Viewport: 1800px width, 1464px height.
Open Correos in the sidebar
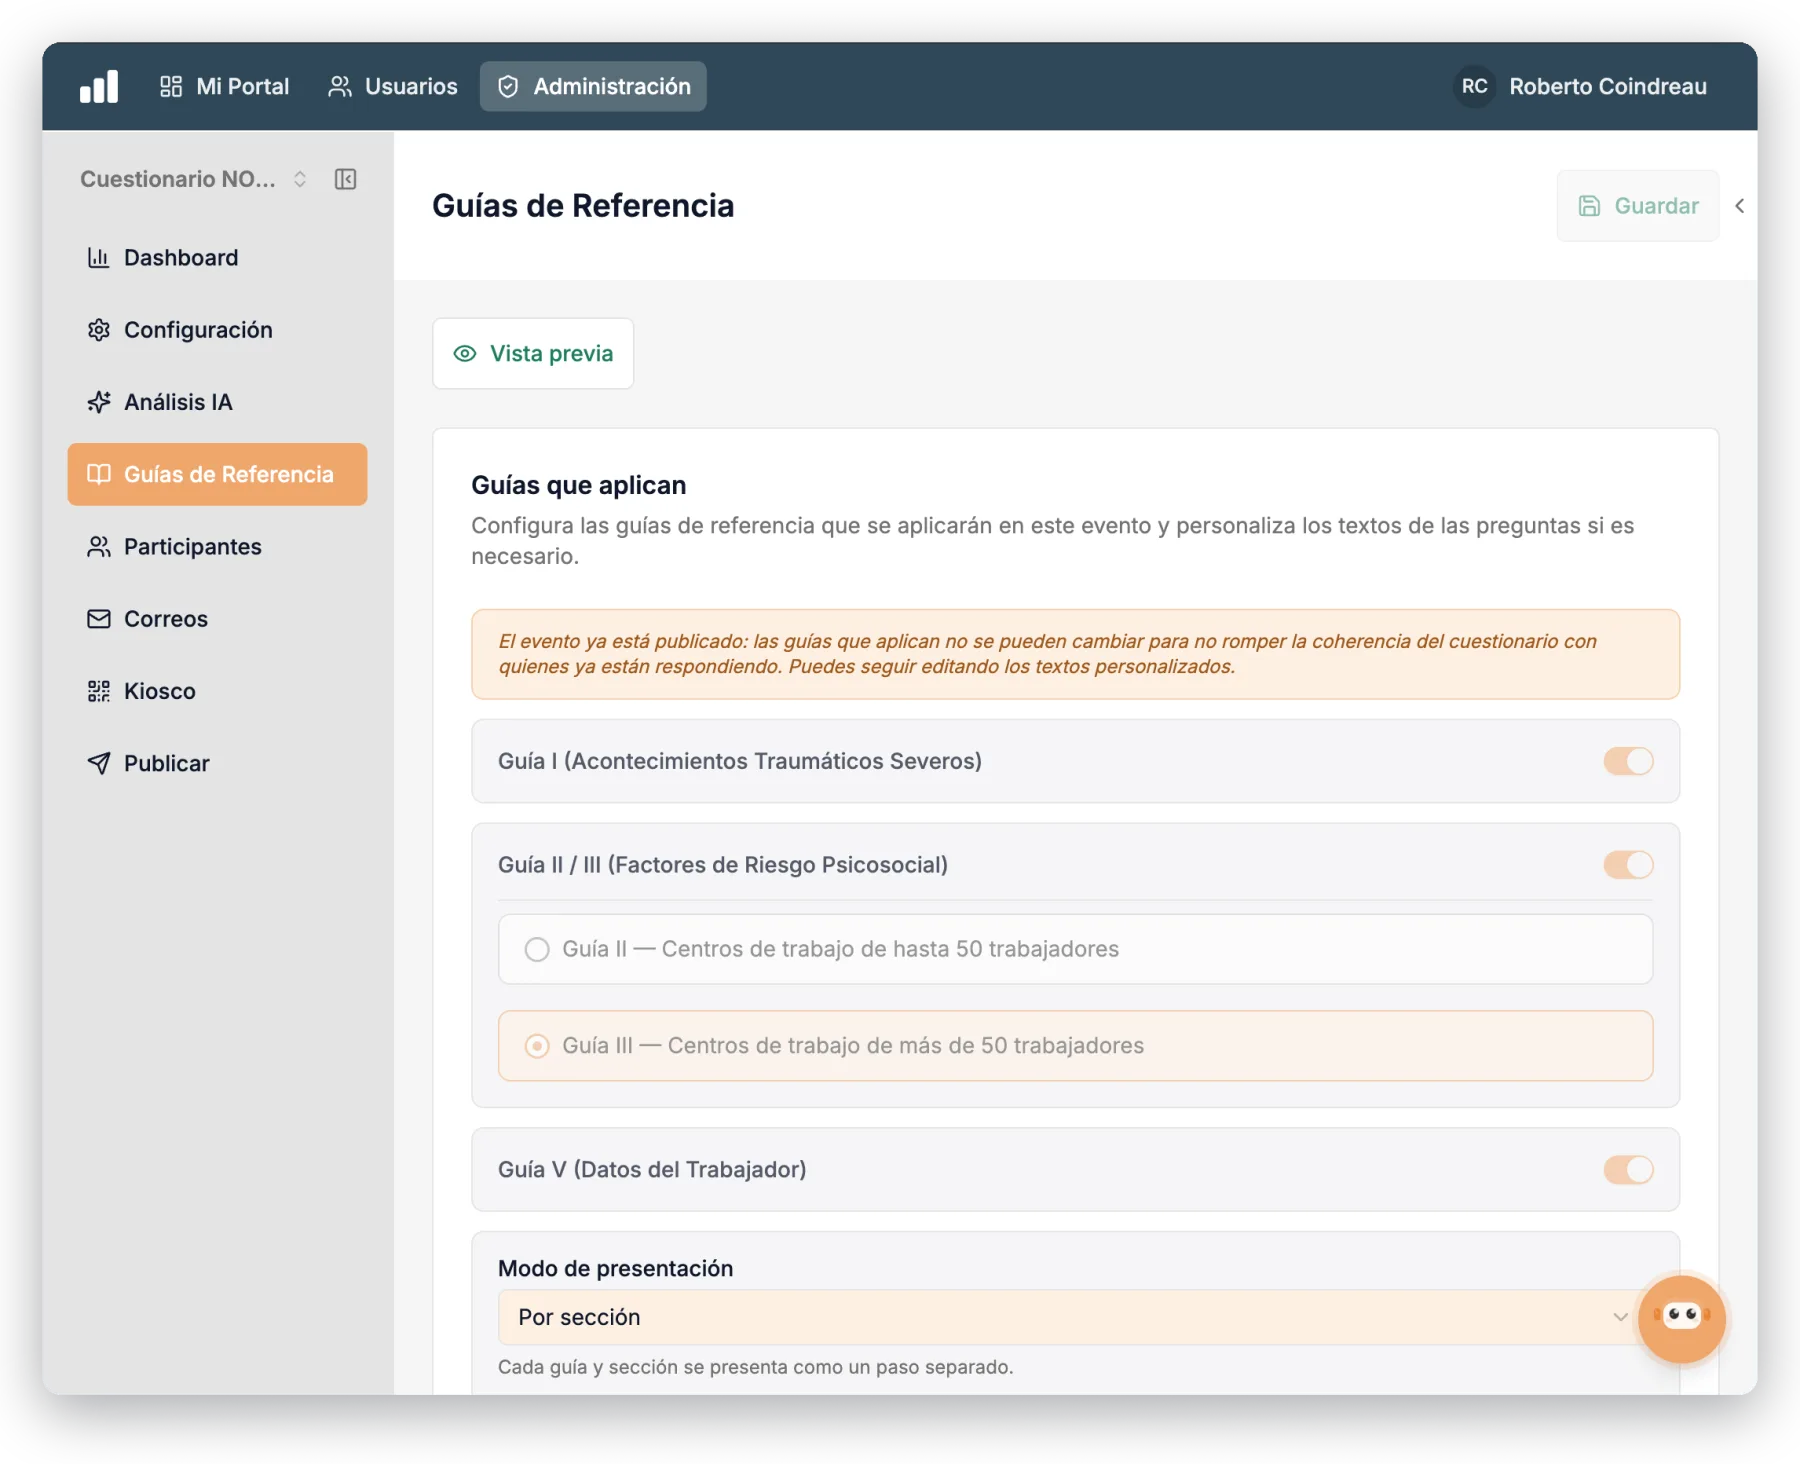coord(217,619)
